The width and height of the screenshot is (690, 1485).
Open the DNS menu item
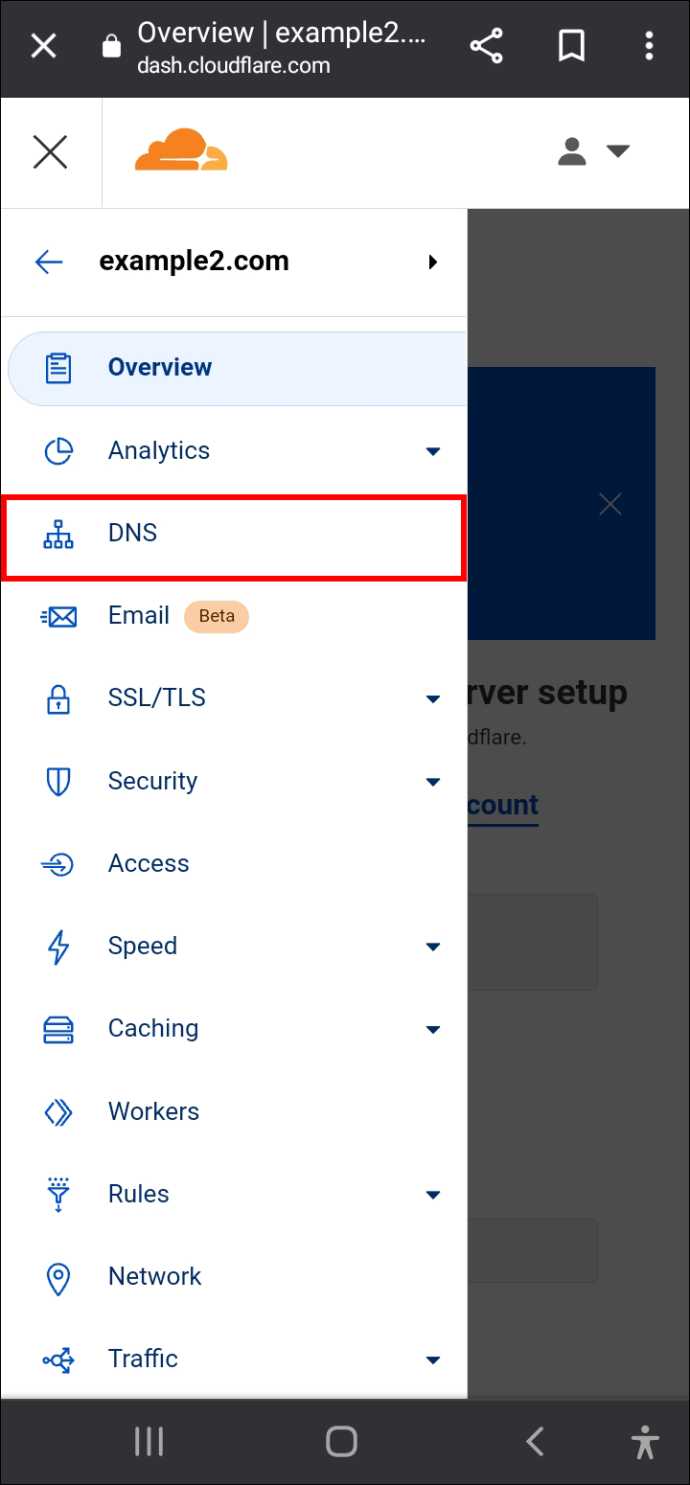coord(234,536)
